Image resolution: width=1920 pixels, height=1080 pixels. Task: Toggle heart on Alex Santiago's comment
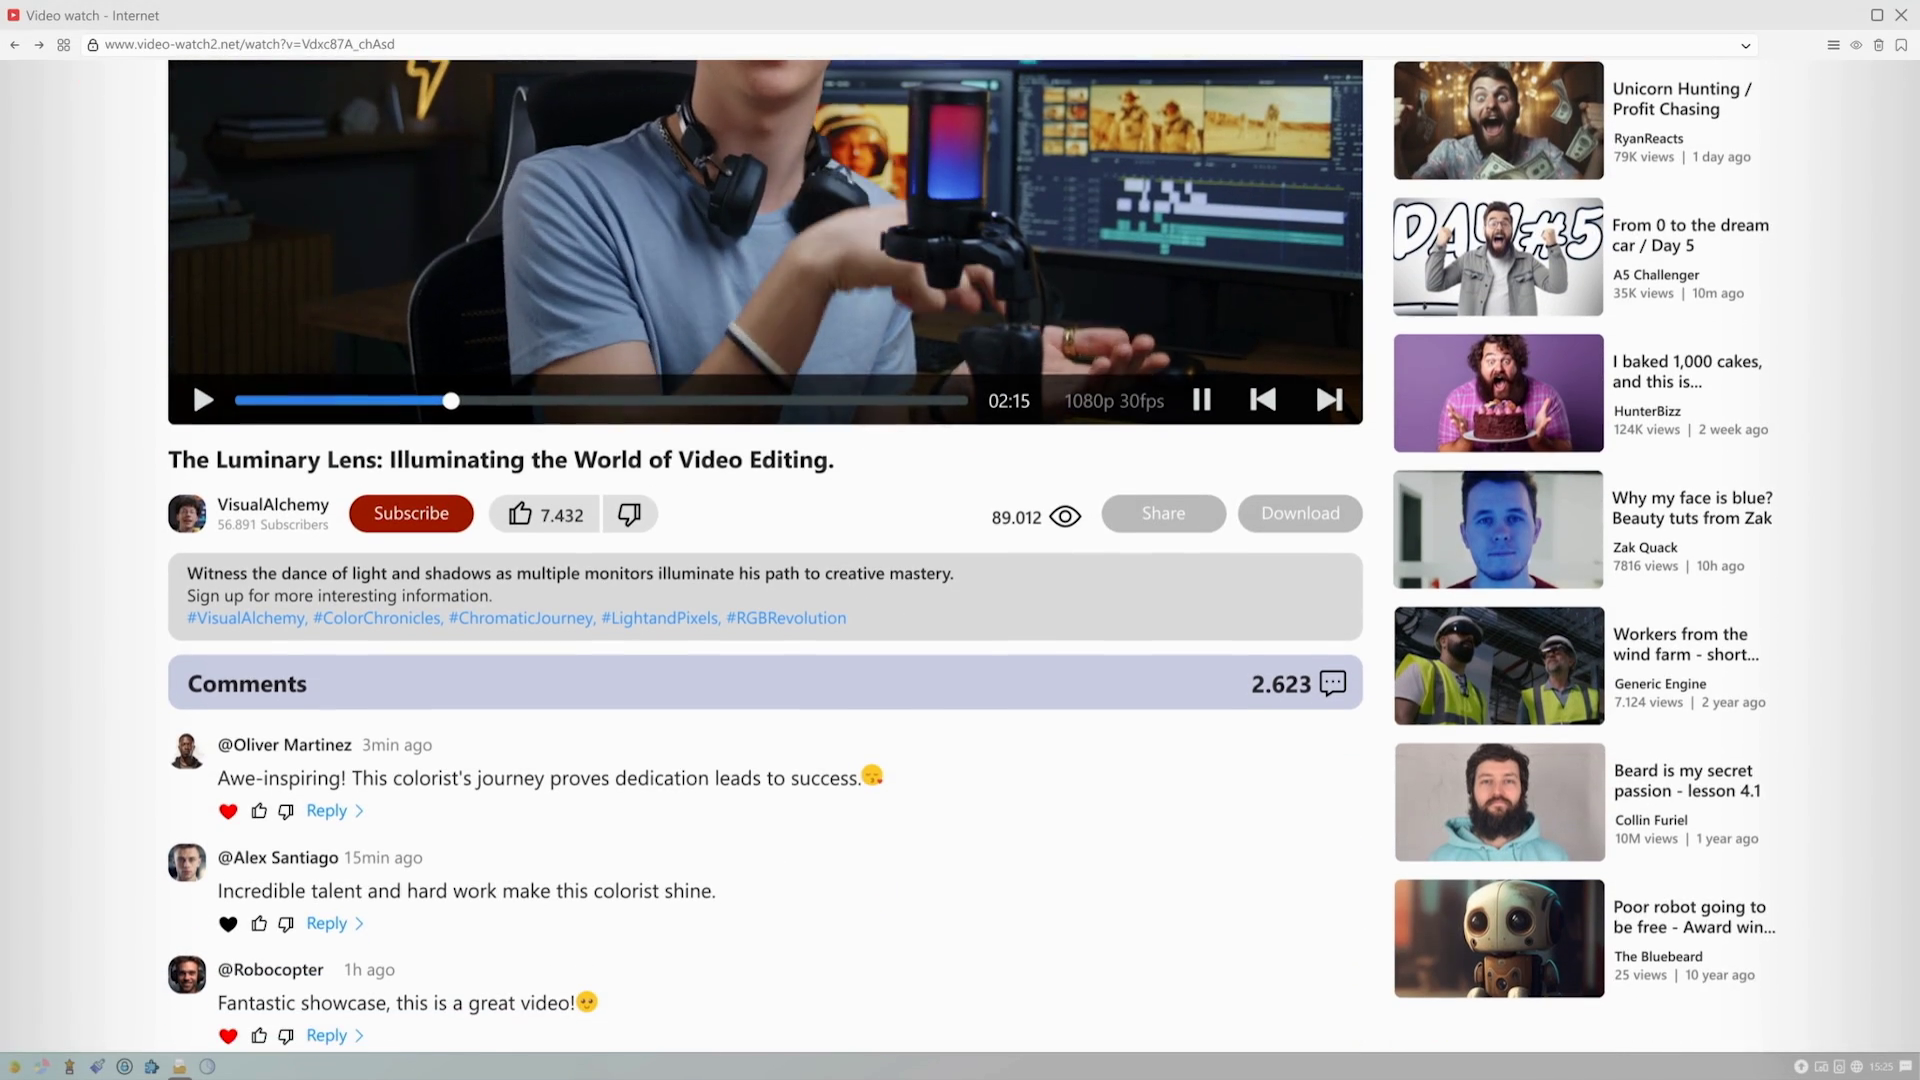tap(228, 925)
